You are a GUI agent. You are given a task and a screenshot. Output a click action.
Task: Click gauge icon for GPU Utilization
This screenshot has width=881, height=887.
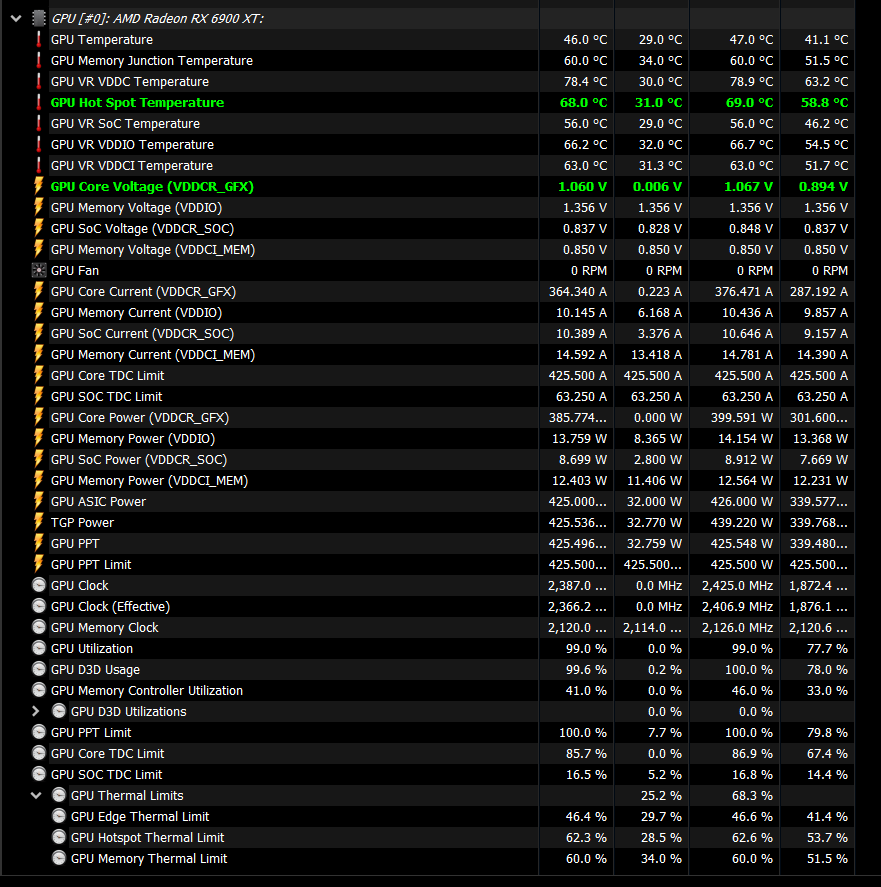click(x=38, y=648)
